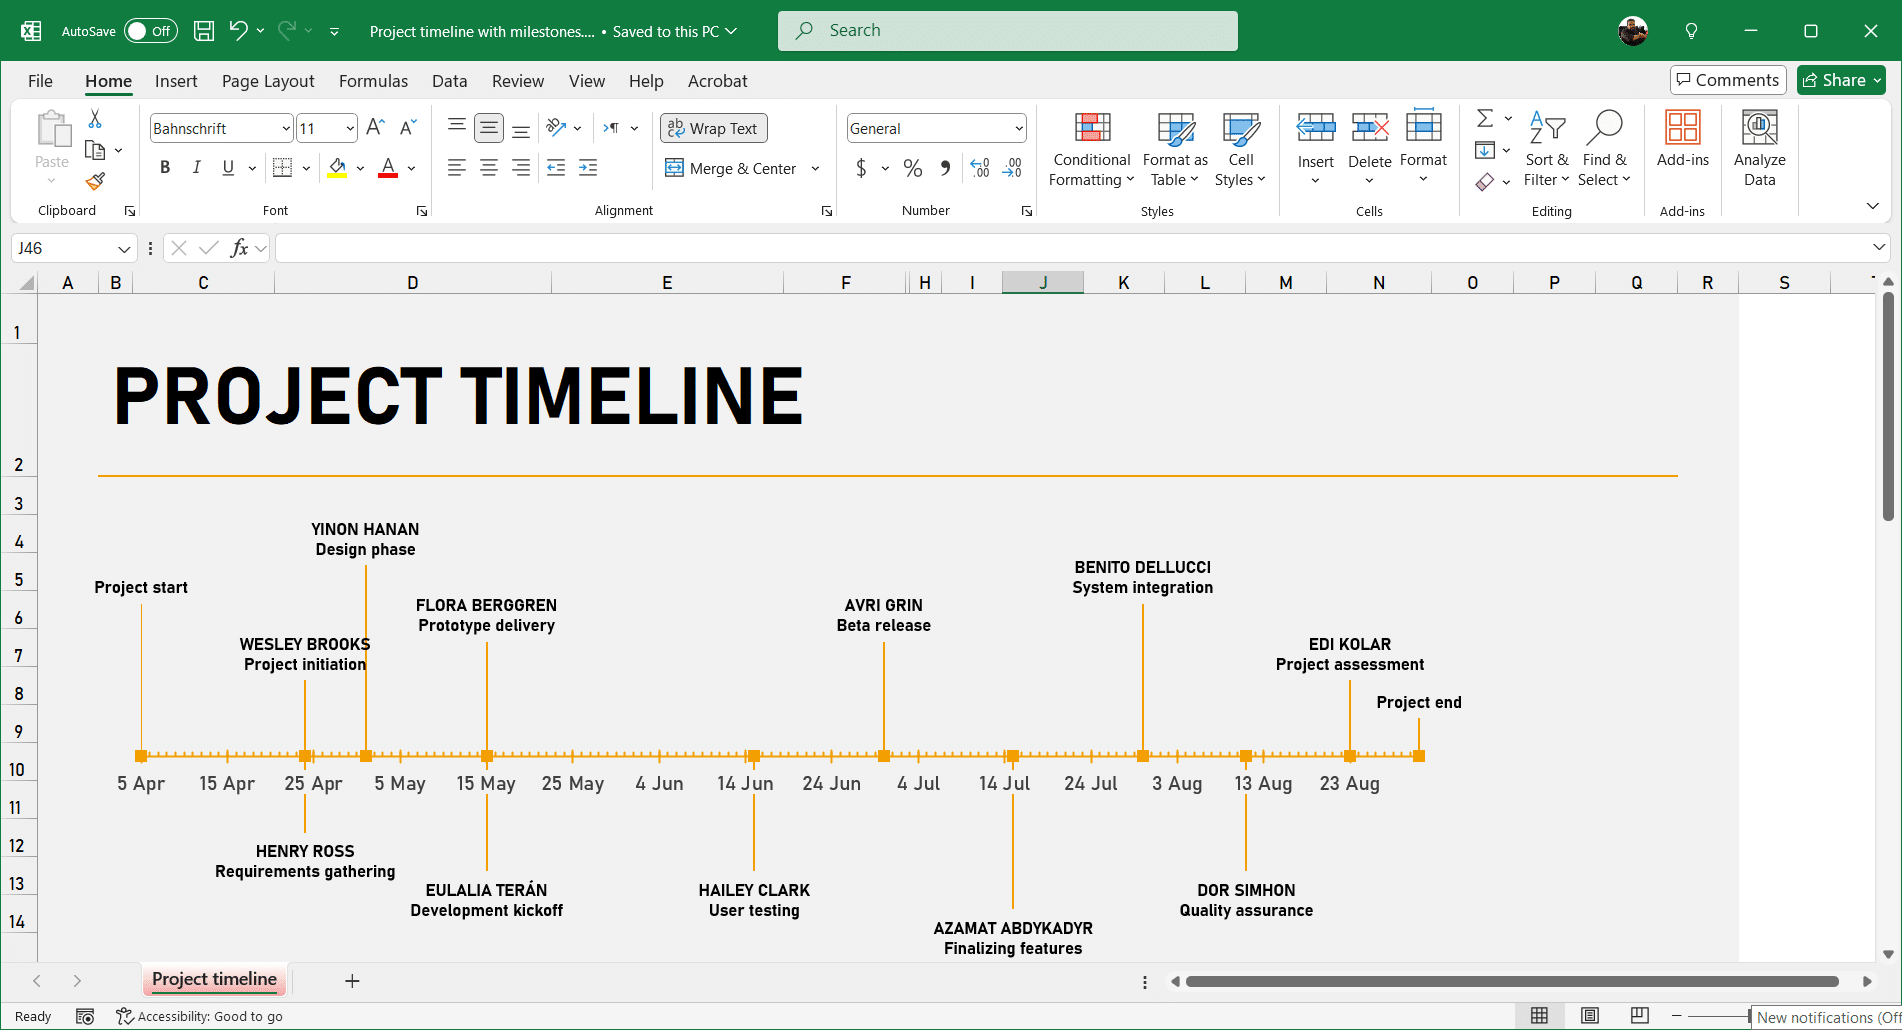Click the red Font Color swatch

click(x=388, y=167)
